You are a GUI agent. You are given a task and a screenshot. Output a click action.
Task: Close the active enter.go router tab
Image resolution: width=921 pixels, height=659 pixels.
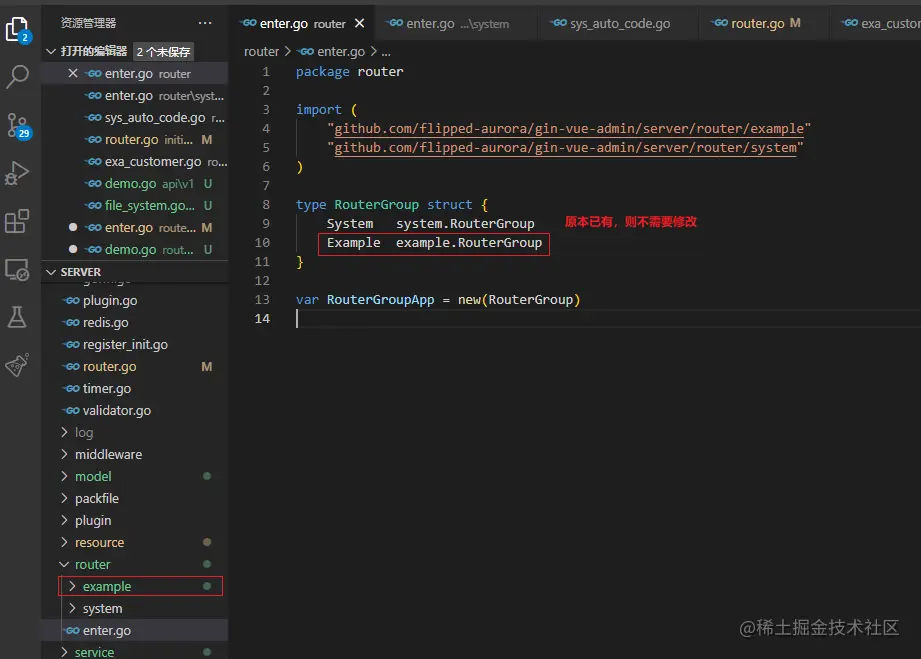[359, 23]
